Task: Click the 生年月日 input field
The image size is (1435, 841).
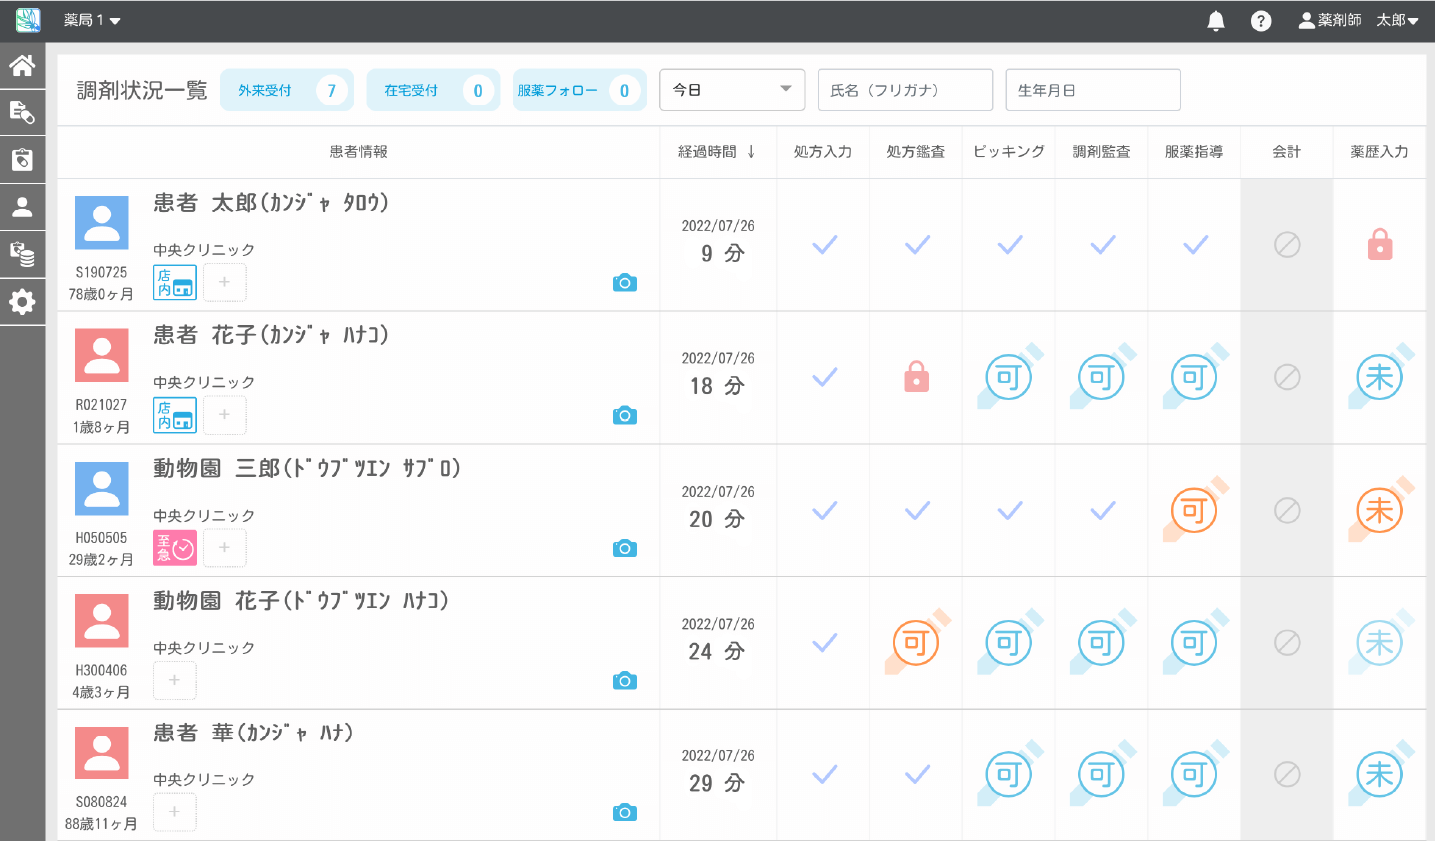Action: (1093, 90)
